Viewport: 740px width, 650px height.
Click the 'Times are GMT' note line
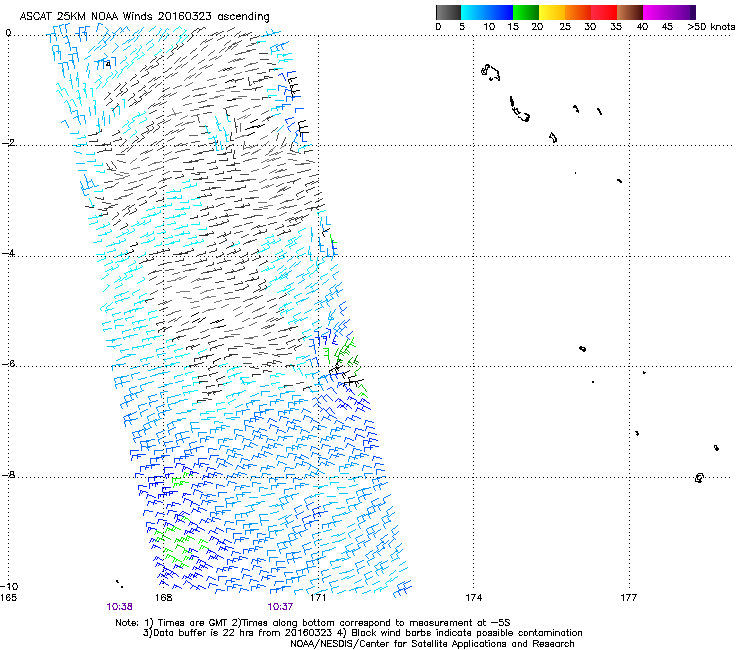313,623
